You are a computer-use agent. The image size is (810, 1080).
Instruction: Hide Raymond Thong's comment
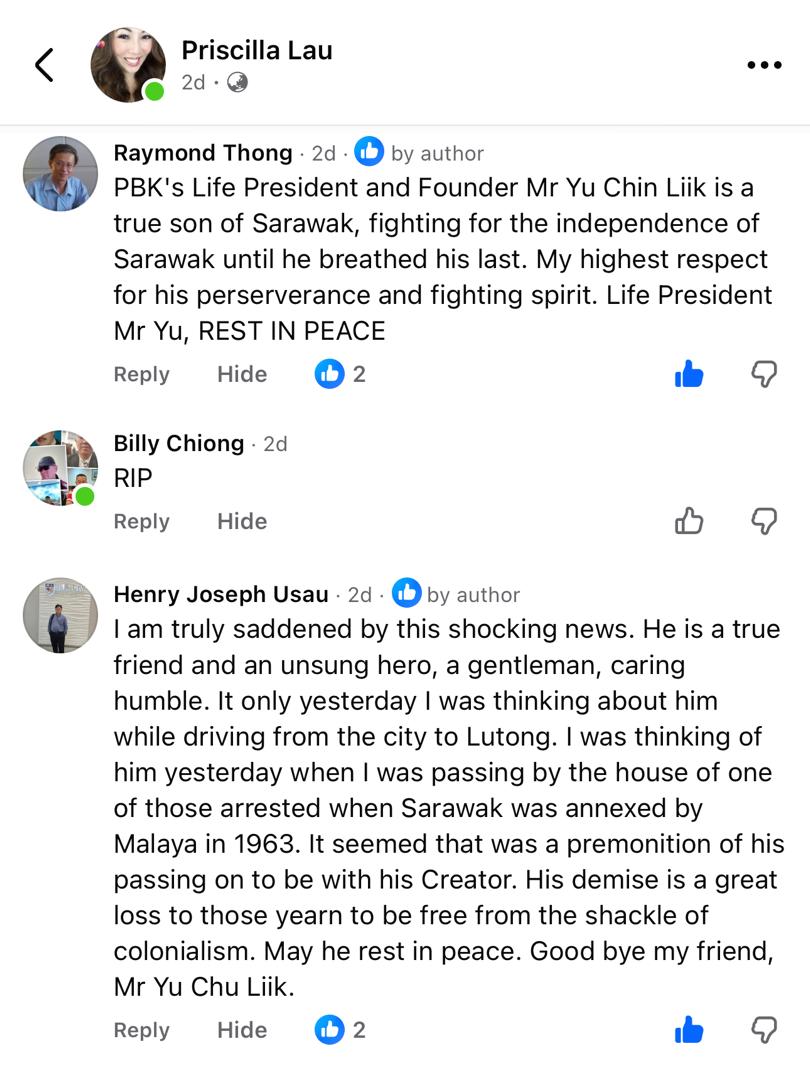[242, 375]
